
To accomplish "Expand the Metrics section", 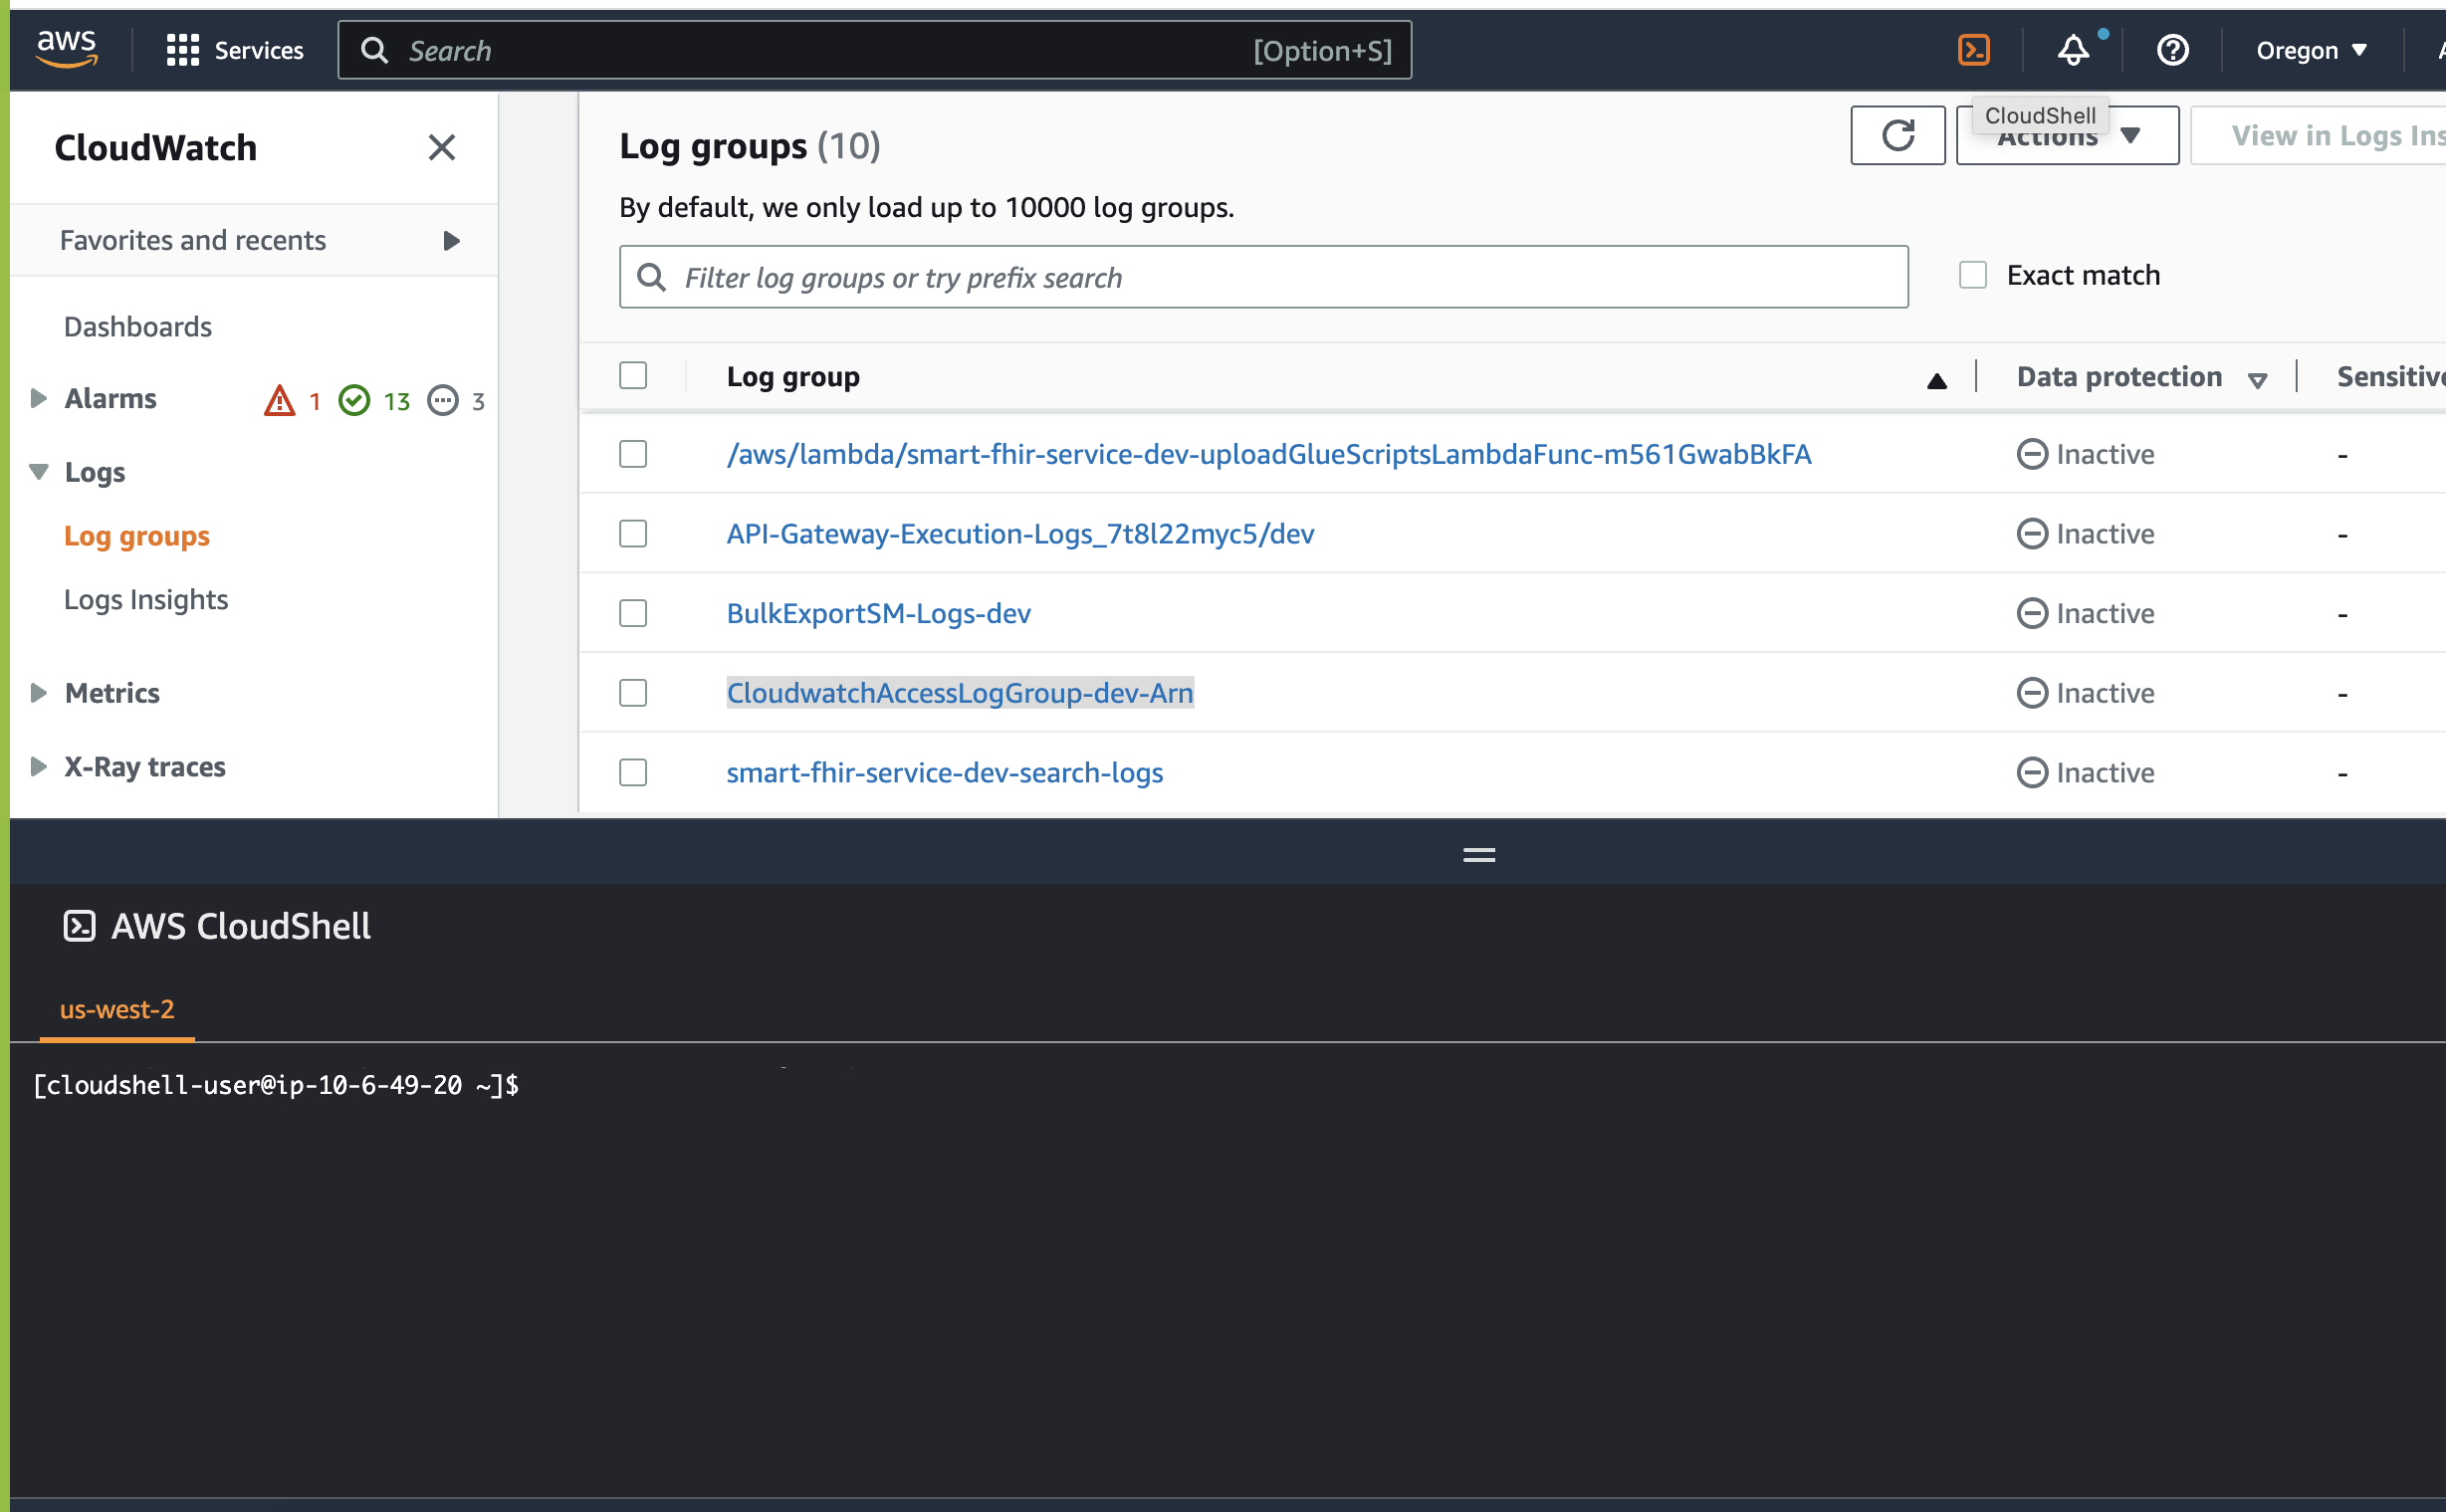I will [38, 692].
